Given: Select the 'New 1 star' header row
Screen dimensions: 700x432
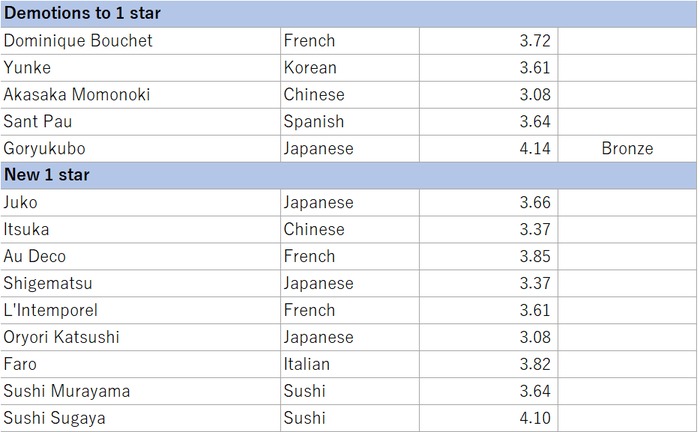Looking at the screenshot, I should (x=348, y=175).
